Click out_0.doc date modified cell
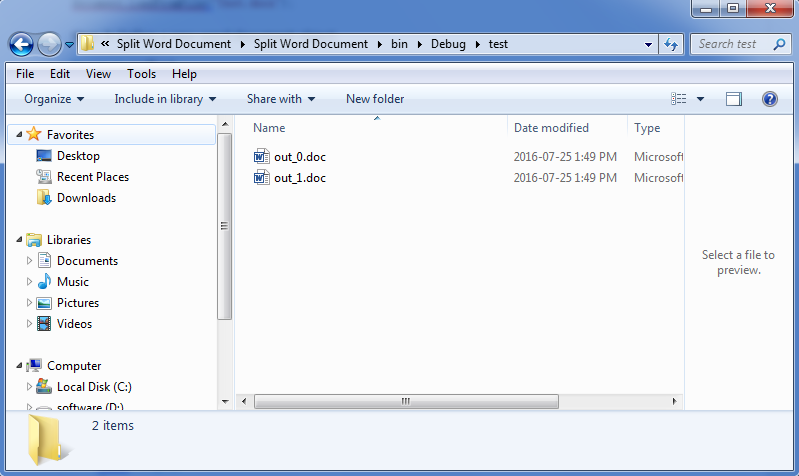Image resolution: width=799 pixels, height=476 pixels. coord(565,156)
